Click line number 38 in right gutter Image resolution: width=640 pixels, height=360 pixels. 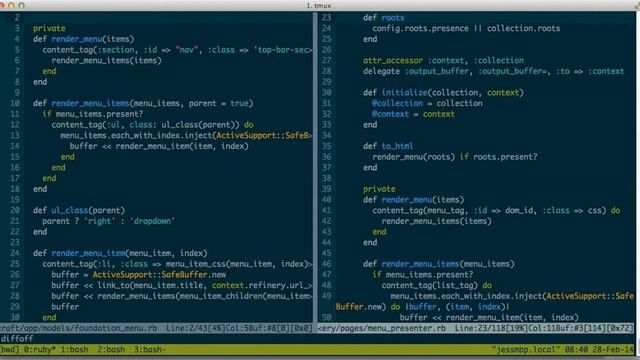pyautogui.click(x=327, y=178)
